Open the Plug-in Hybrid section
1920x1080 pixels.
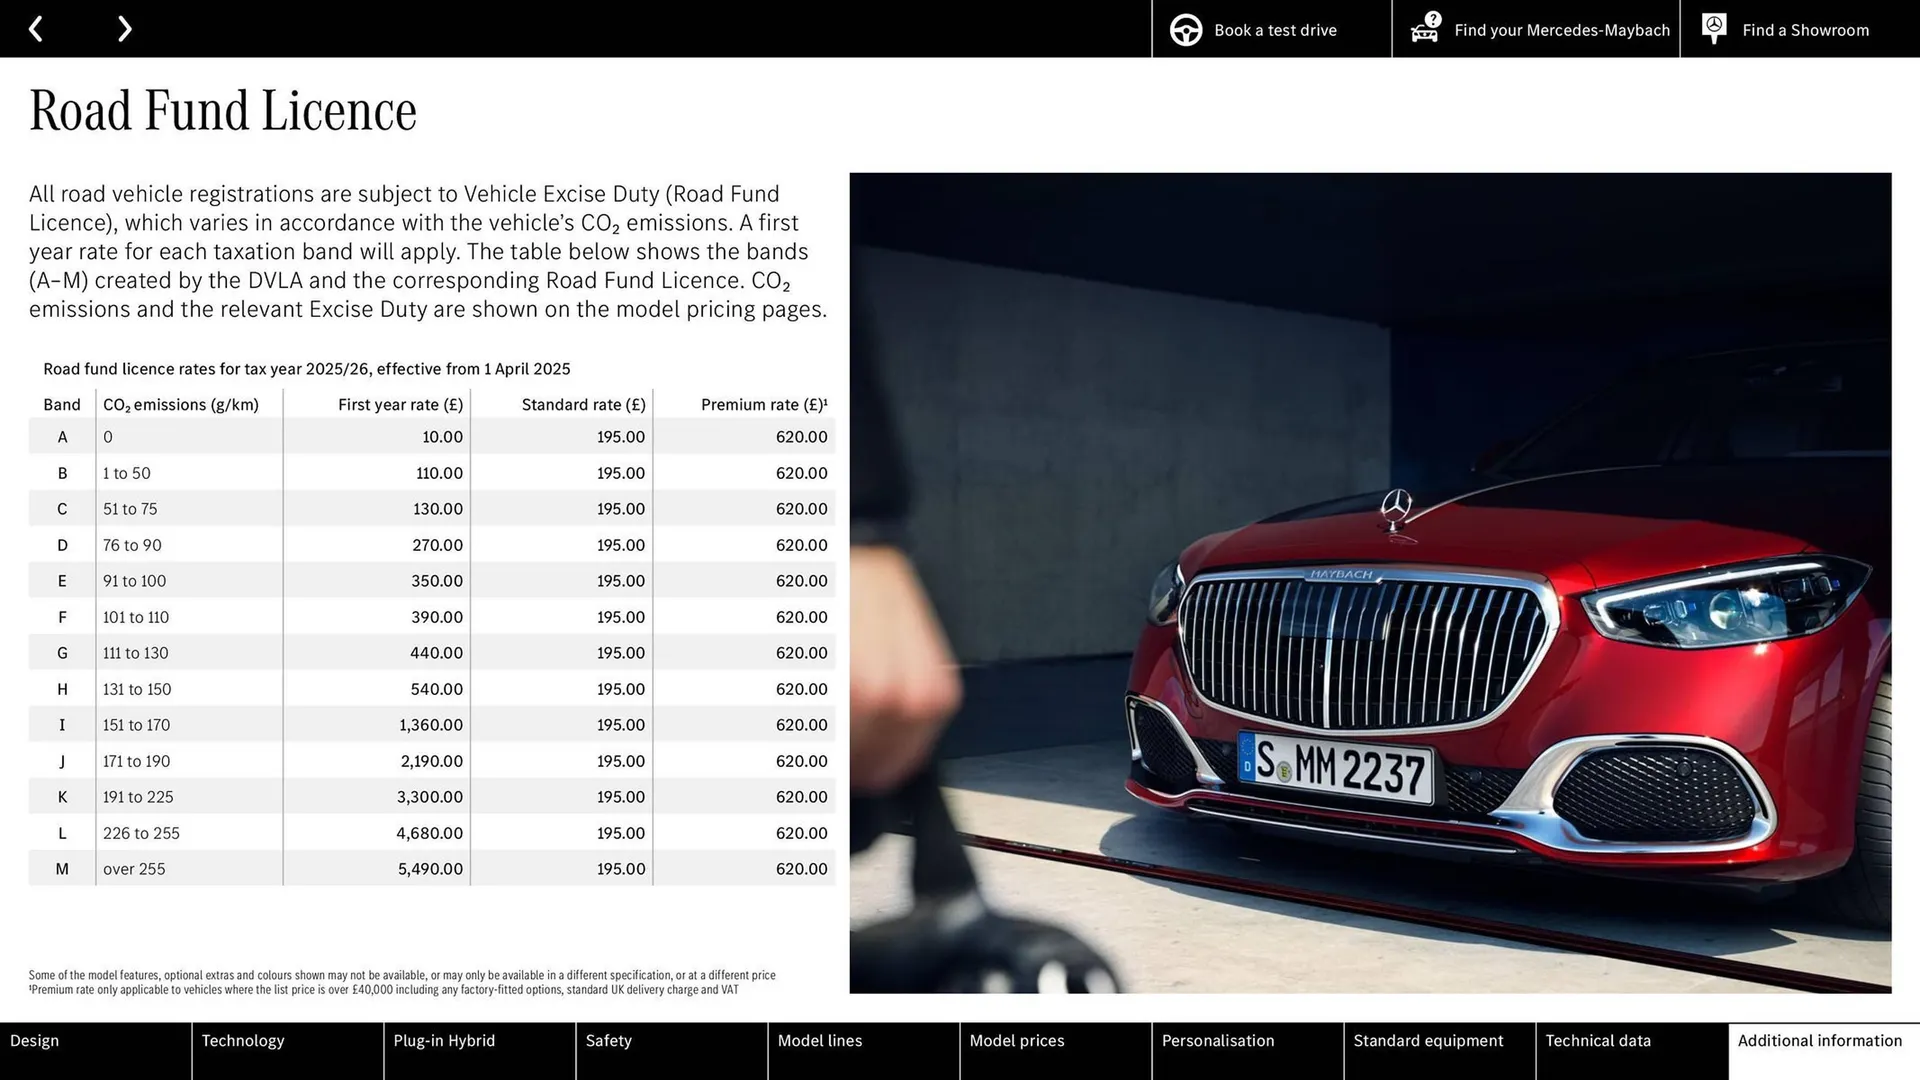pos(479,1051)
